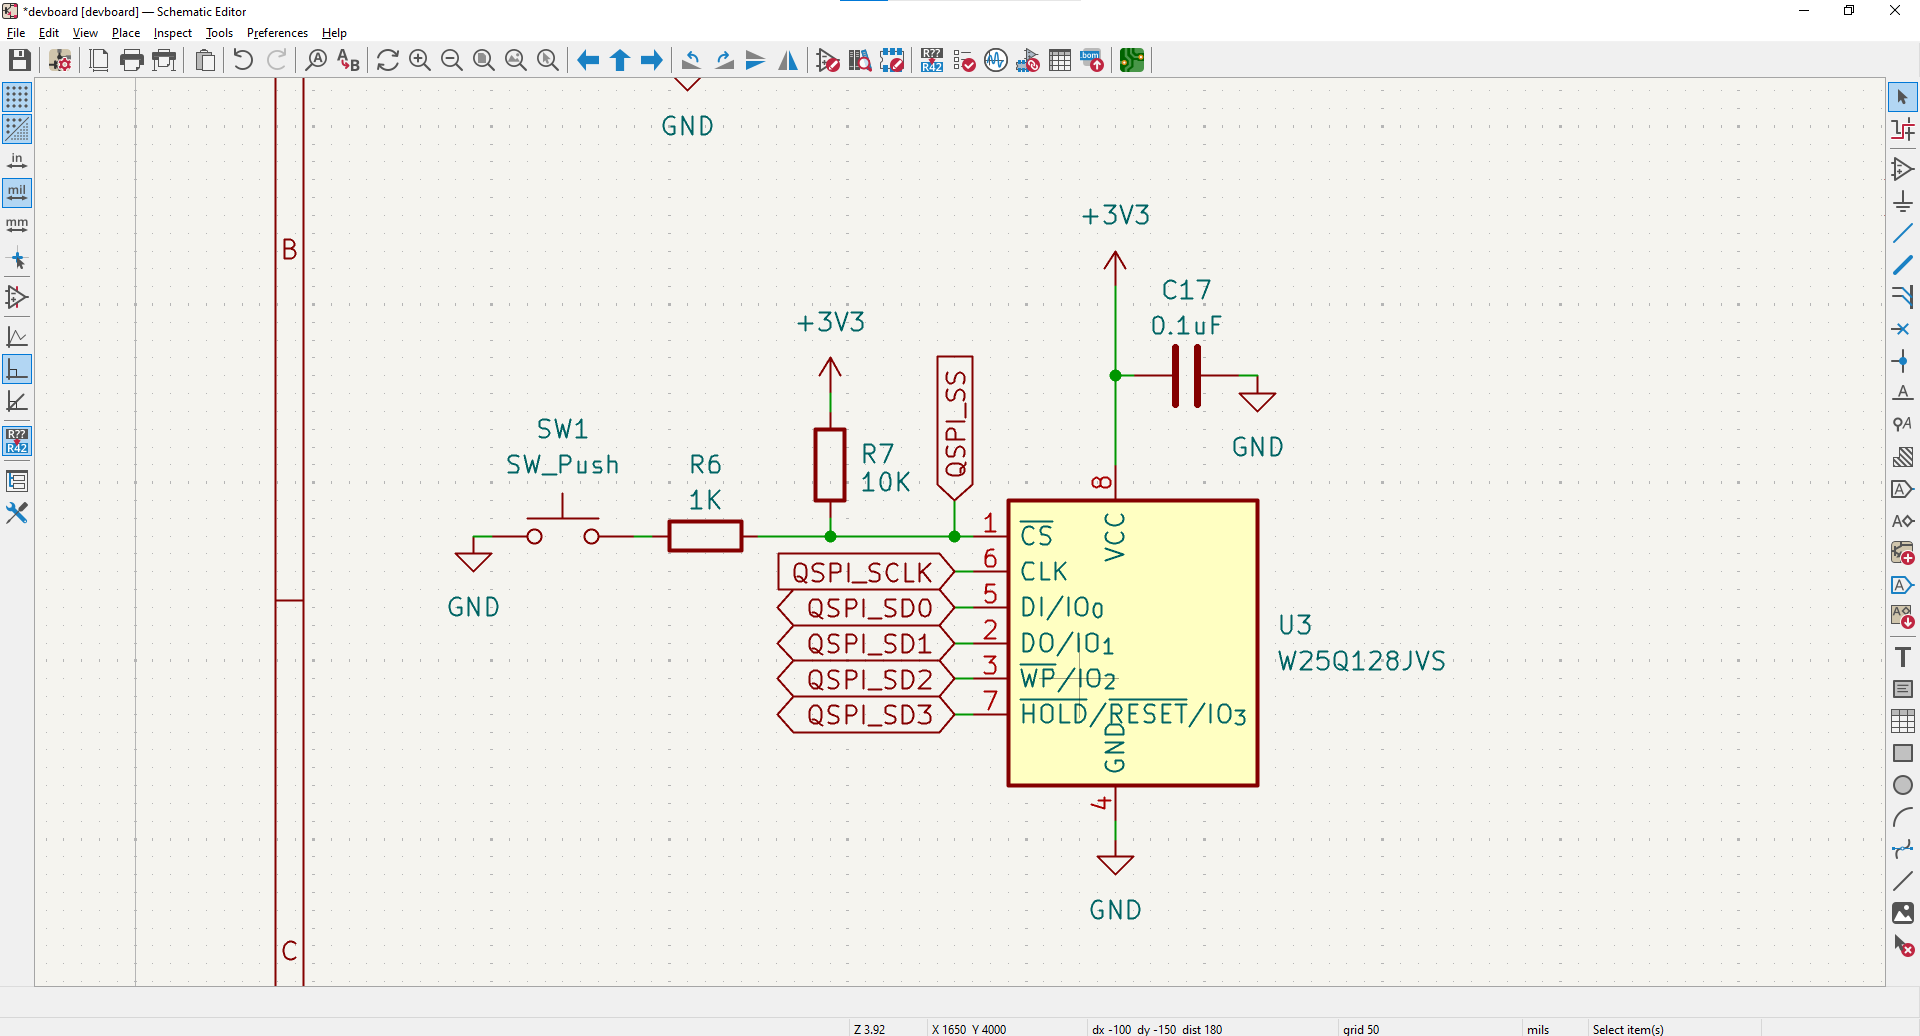Select the Add Power Symbol tool

point(1902,201)
